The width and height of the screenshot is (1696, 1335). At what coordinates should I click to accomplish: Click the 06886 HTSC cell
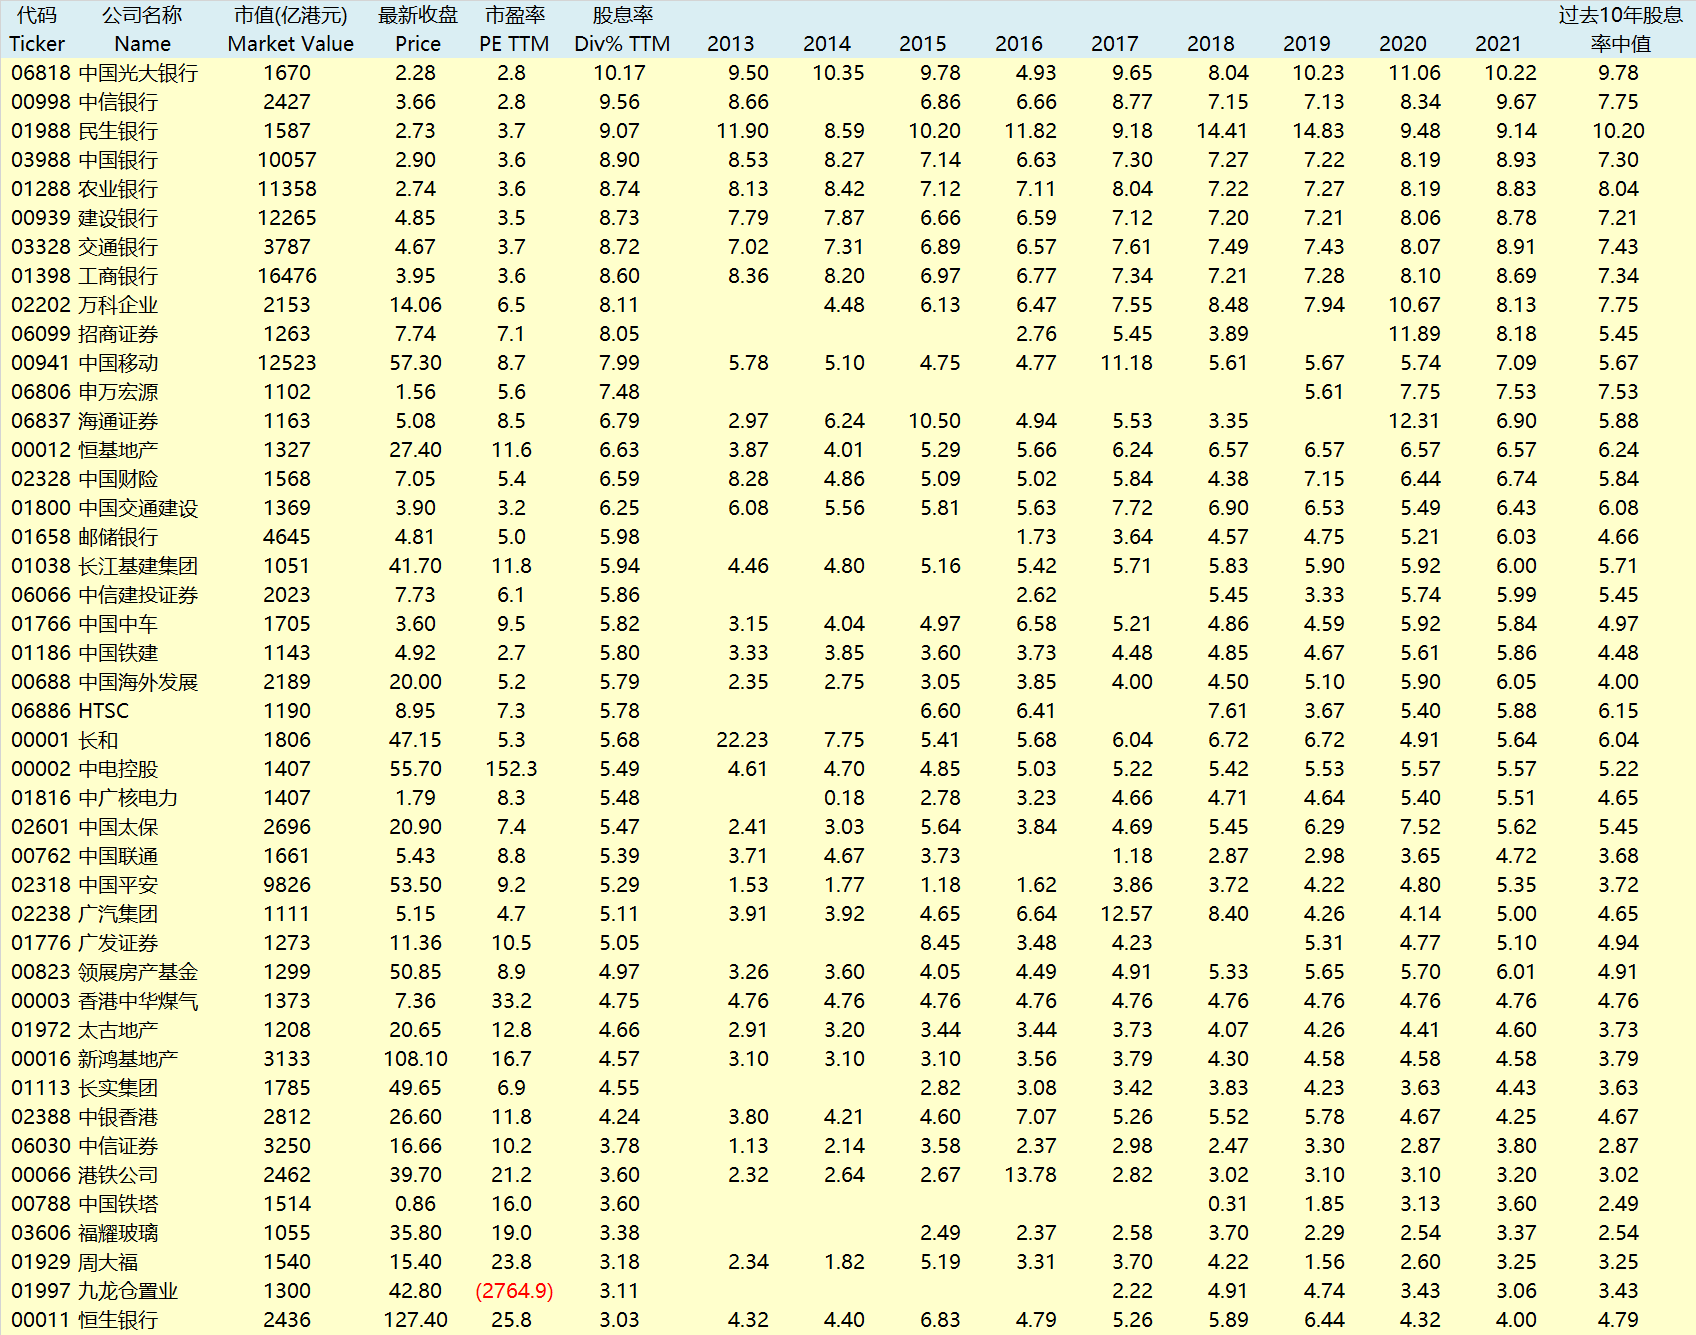point(70,711)
